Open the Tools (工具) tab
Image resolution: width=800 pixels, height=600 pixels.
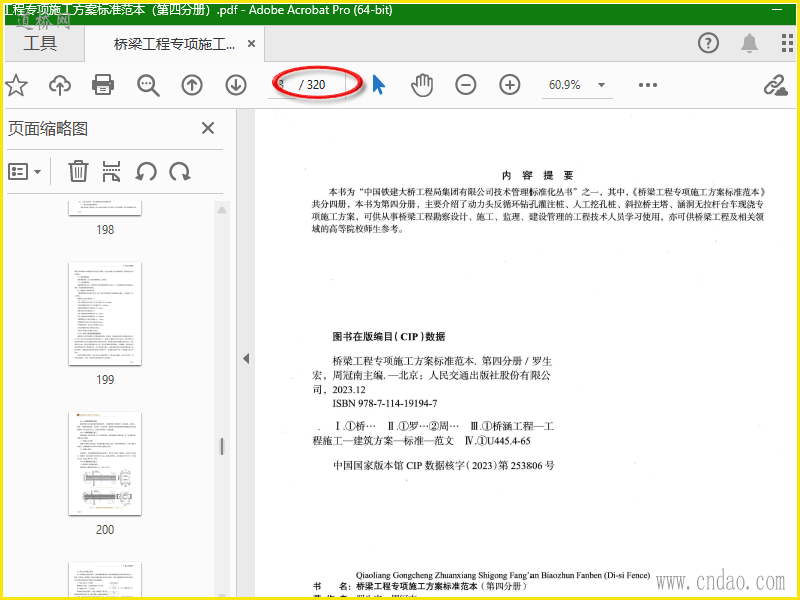(40, 43)
